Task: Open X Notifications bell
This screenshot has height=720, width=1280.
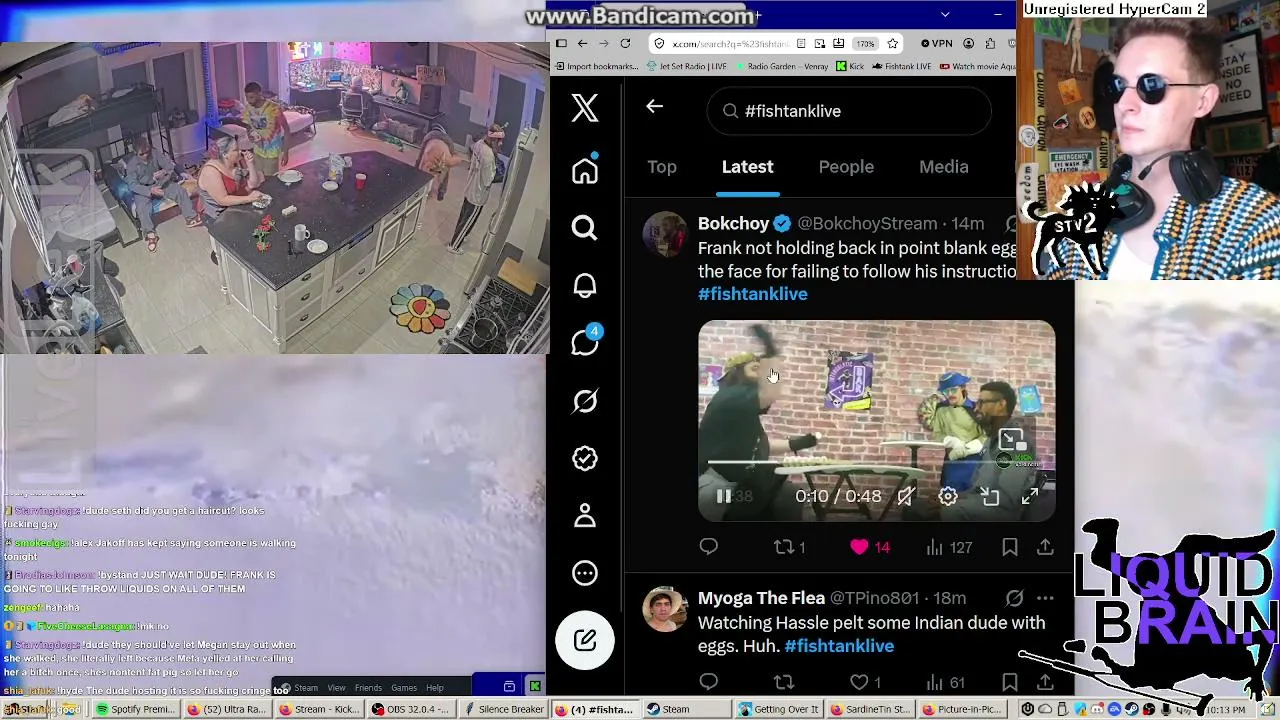Action: [x=585, y=286]
